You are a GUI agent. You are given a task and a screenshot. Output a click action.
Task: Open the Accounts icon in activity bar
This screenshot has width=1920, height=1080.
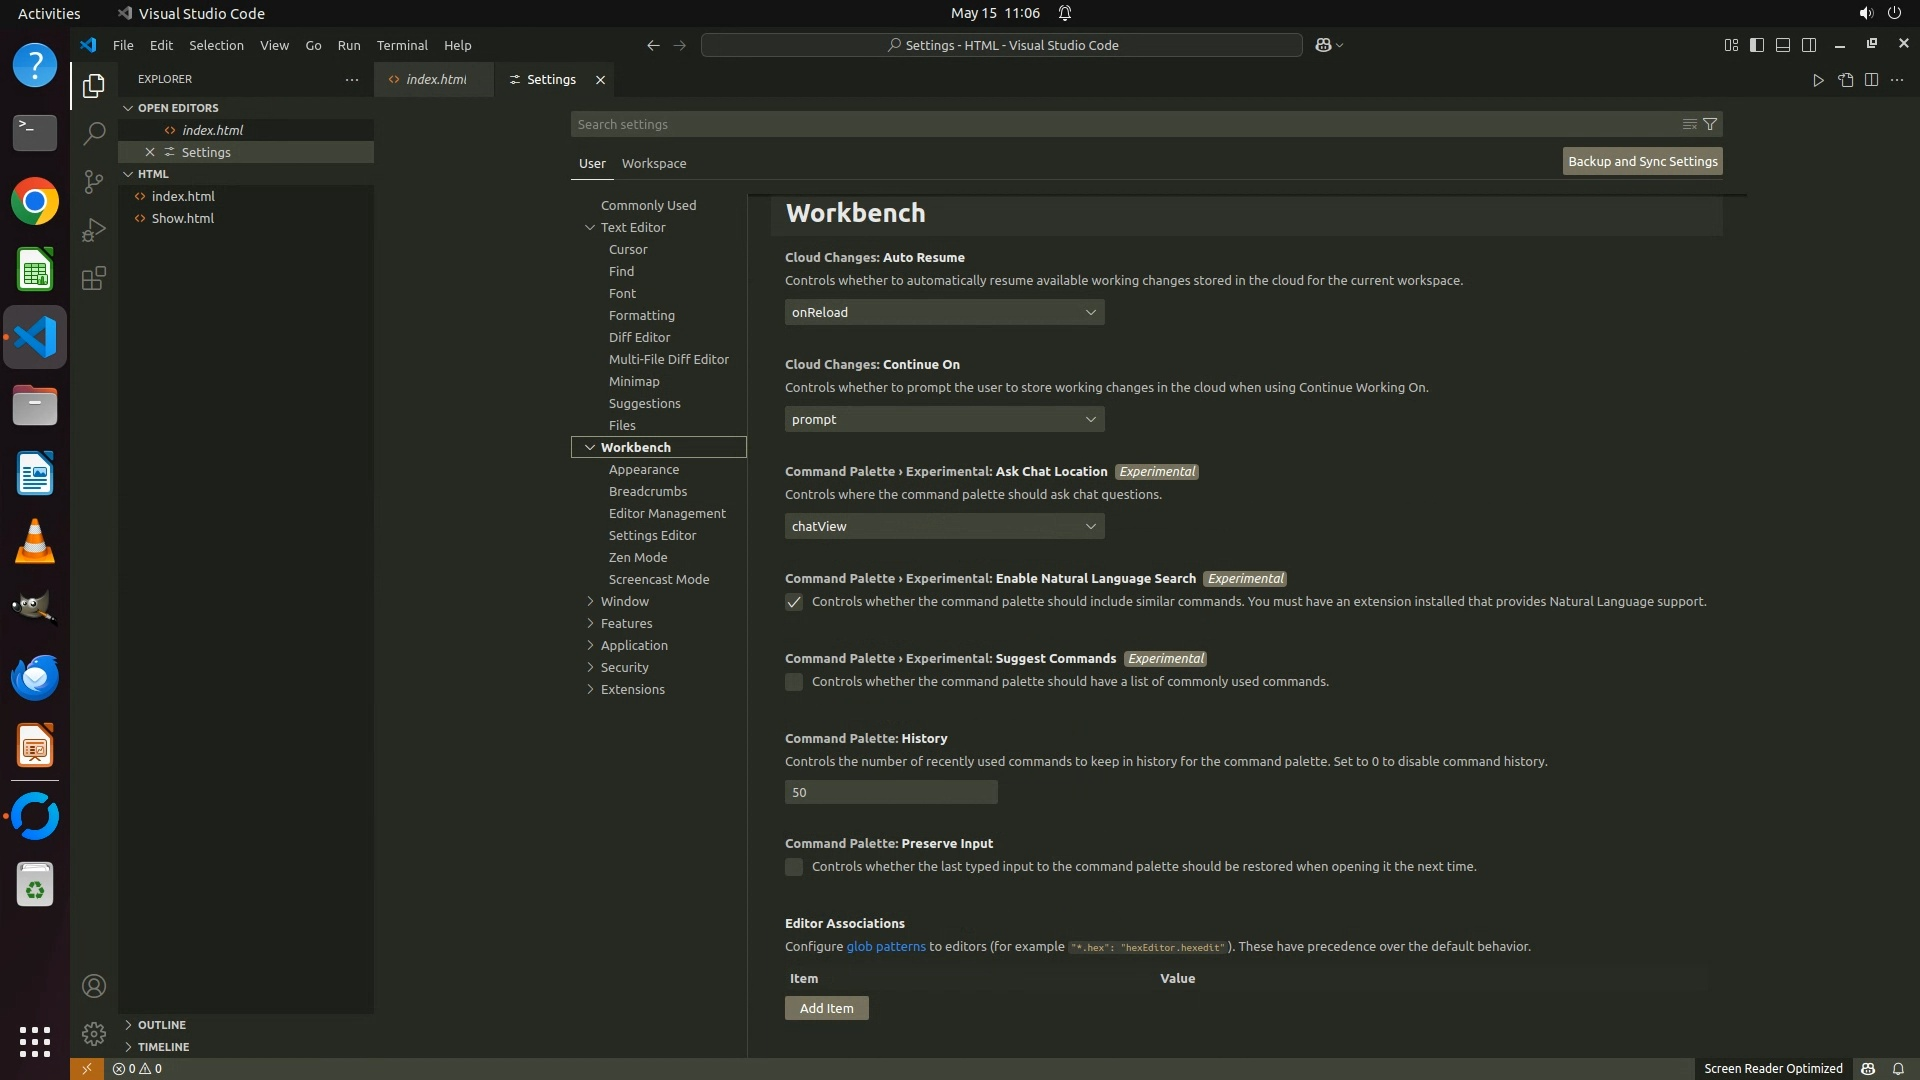click(94, 986)
